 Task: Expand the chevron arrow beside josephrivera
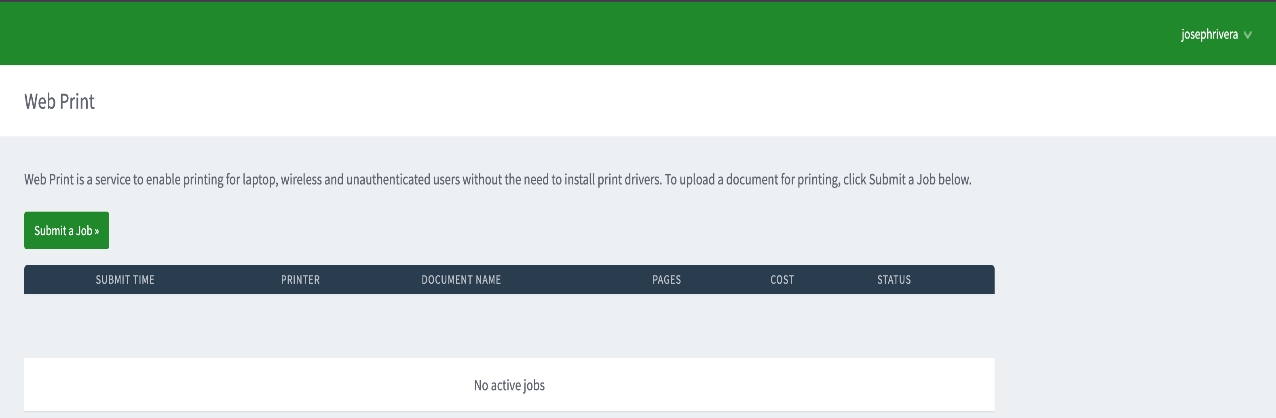tap(1247, 35)
